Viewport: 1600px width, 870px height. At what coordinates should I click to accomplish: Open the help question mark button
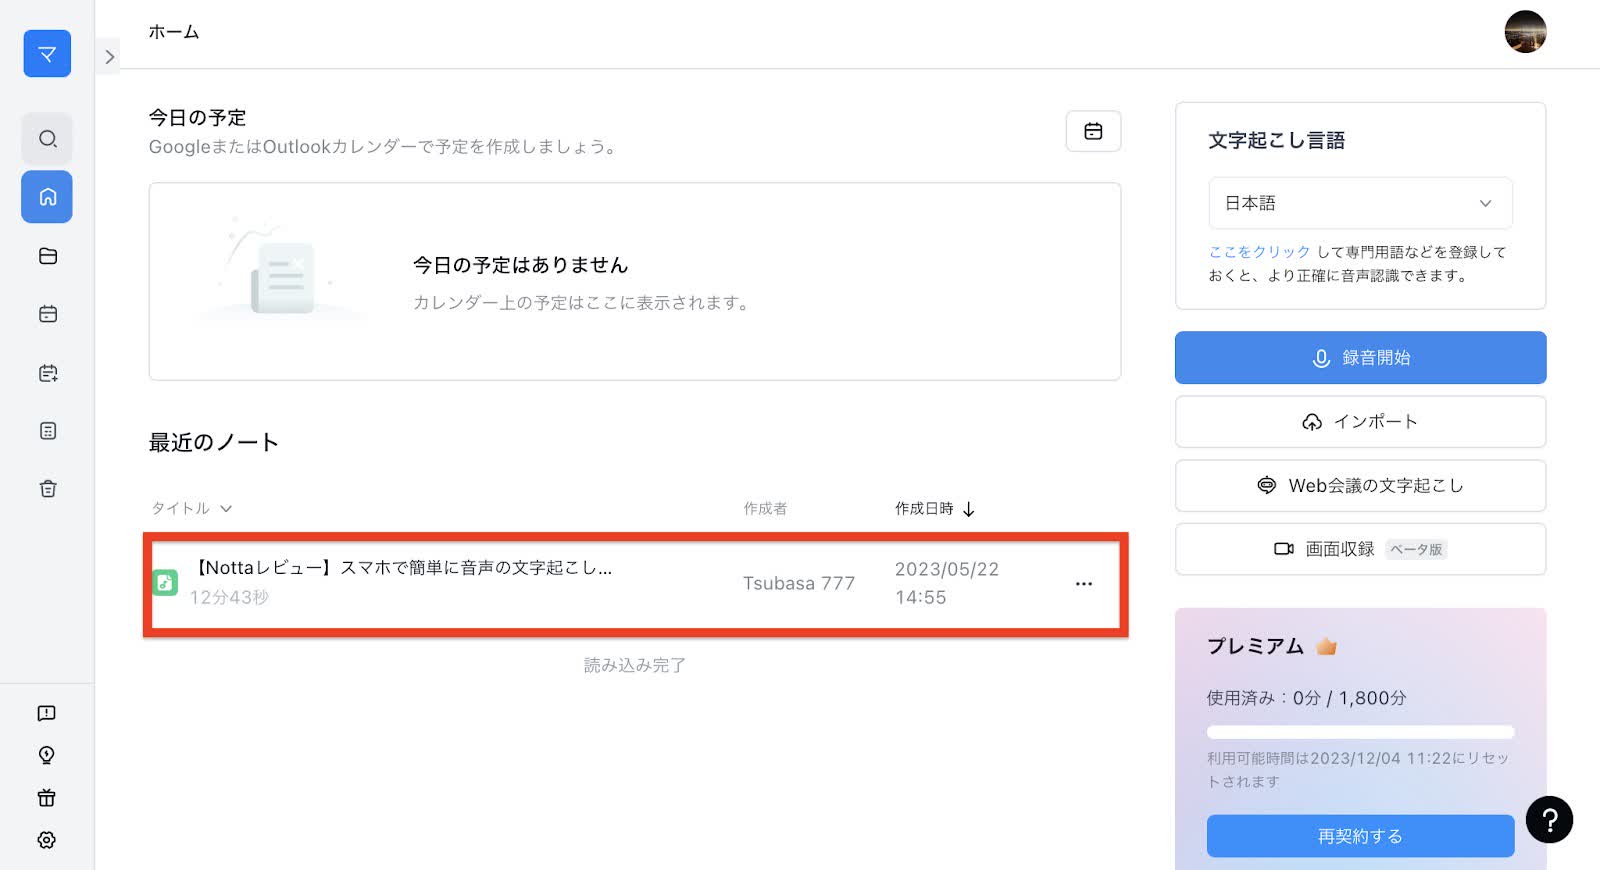[1549, 820]
